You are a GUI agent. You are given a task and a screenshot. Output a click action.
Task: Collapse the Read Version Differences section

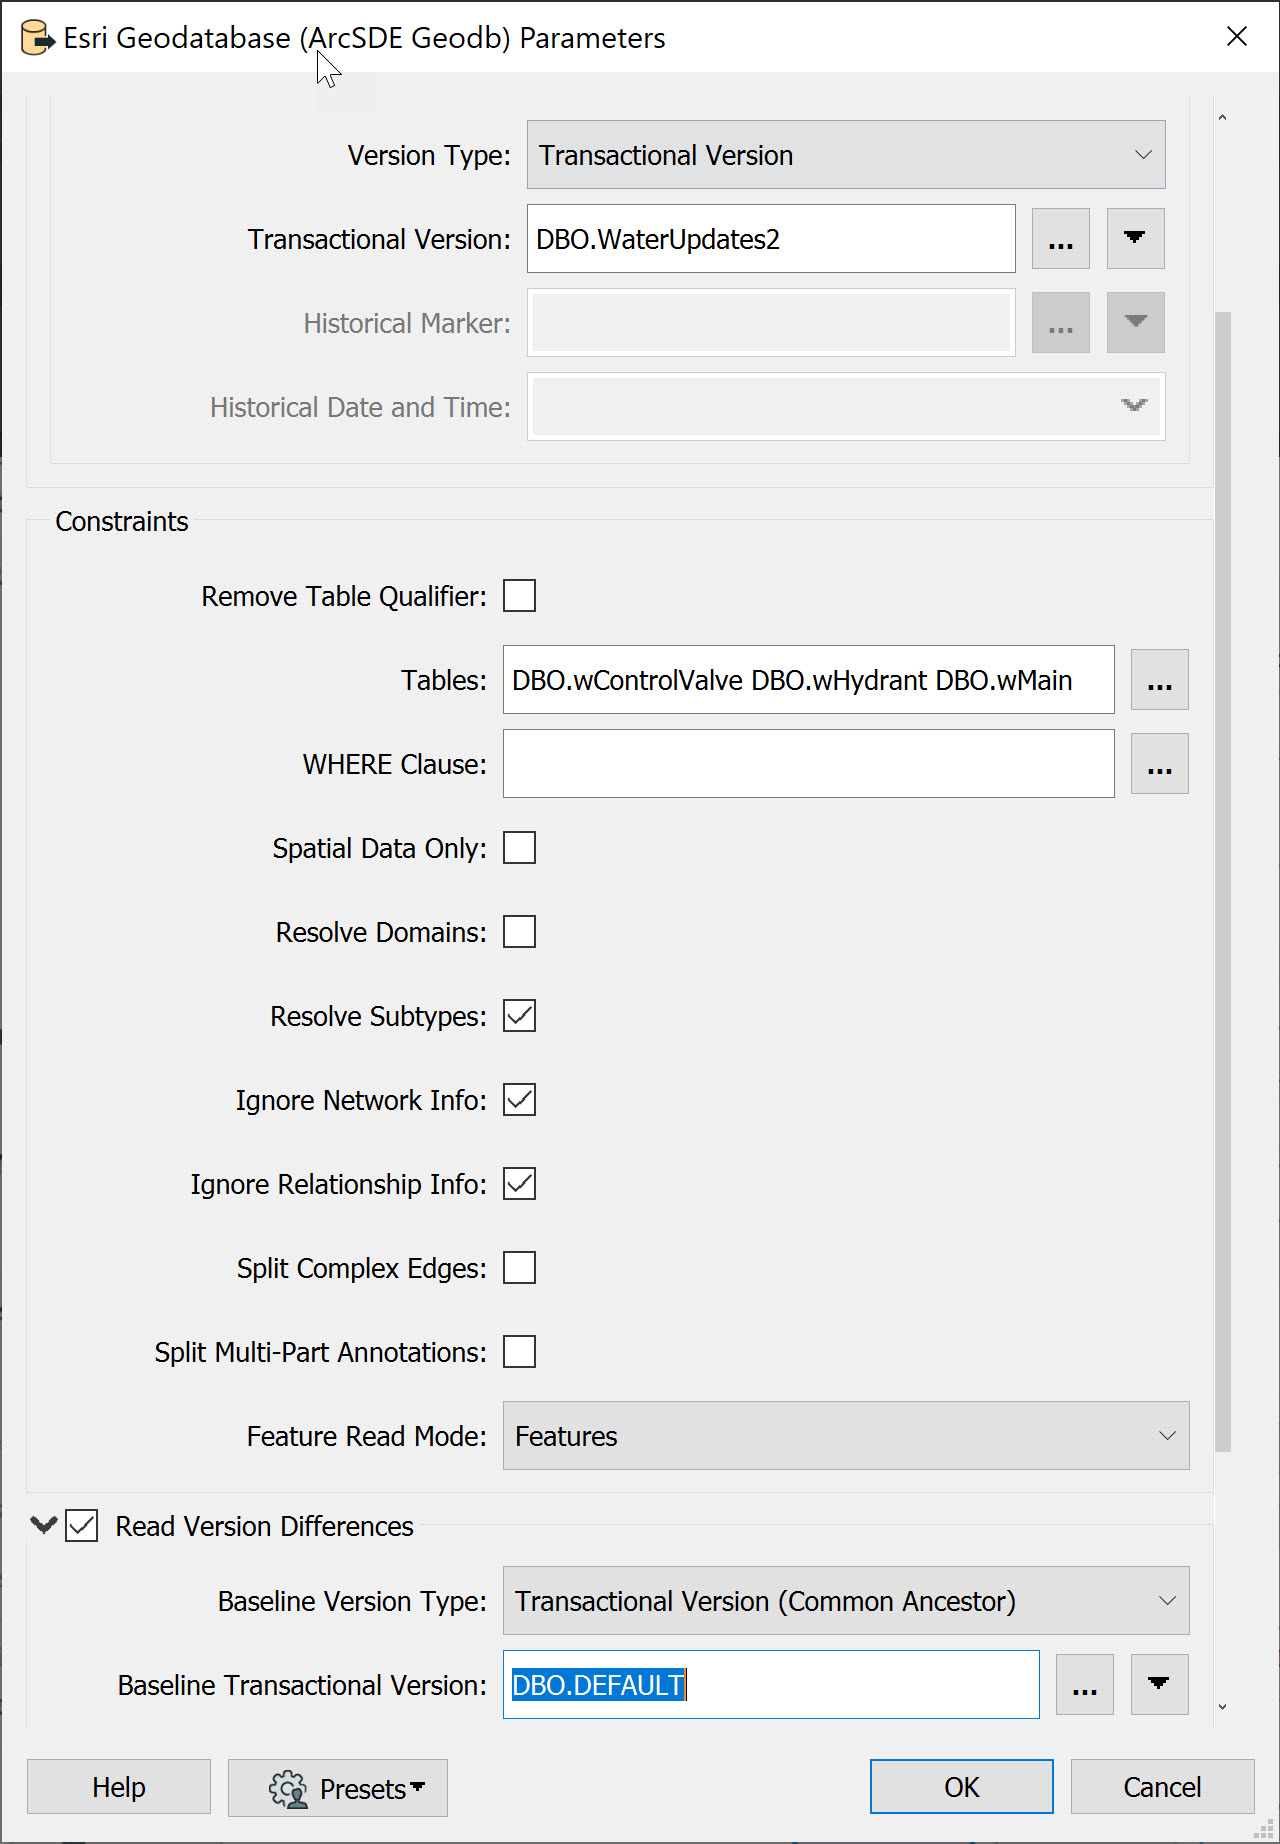(x=43, y=1525)
